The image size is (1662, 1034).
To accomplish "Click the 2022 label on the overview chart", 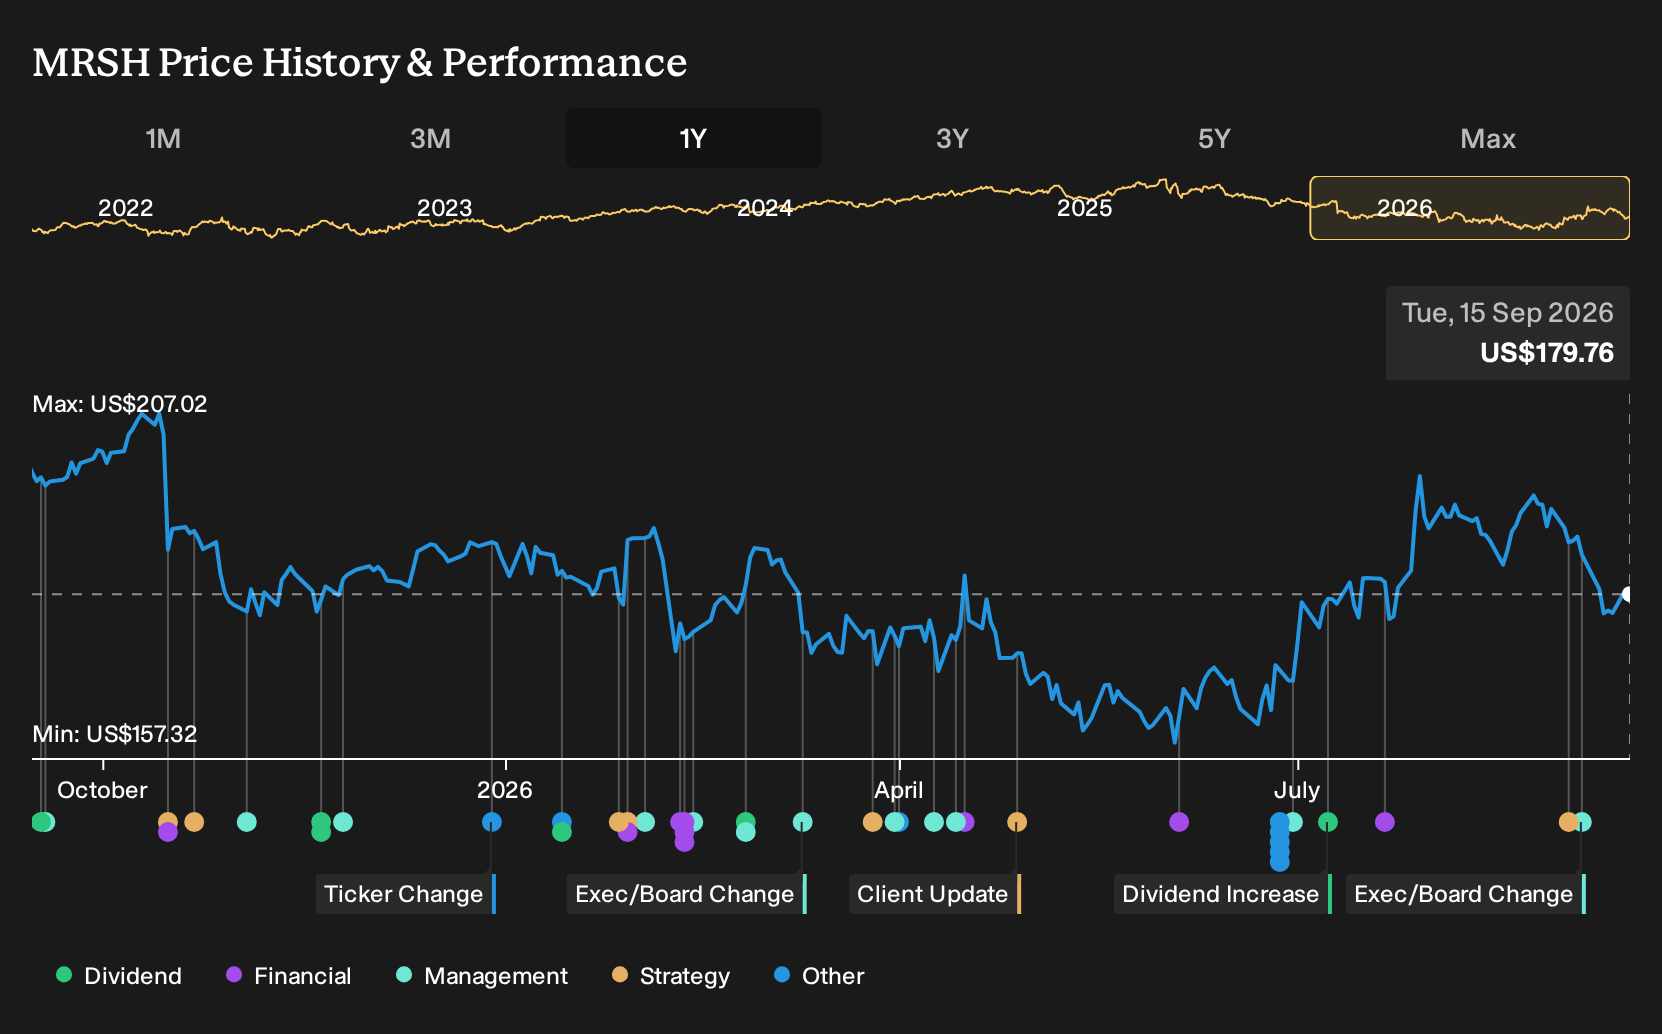I will 125,208.
